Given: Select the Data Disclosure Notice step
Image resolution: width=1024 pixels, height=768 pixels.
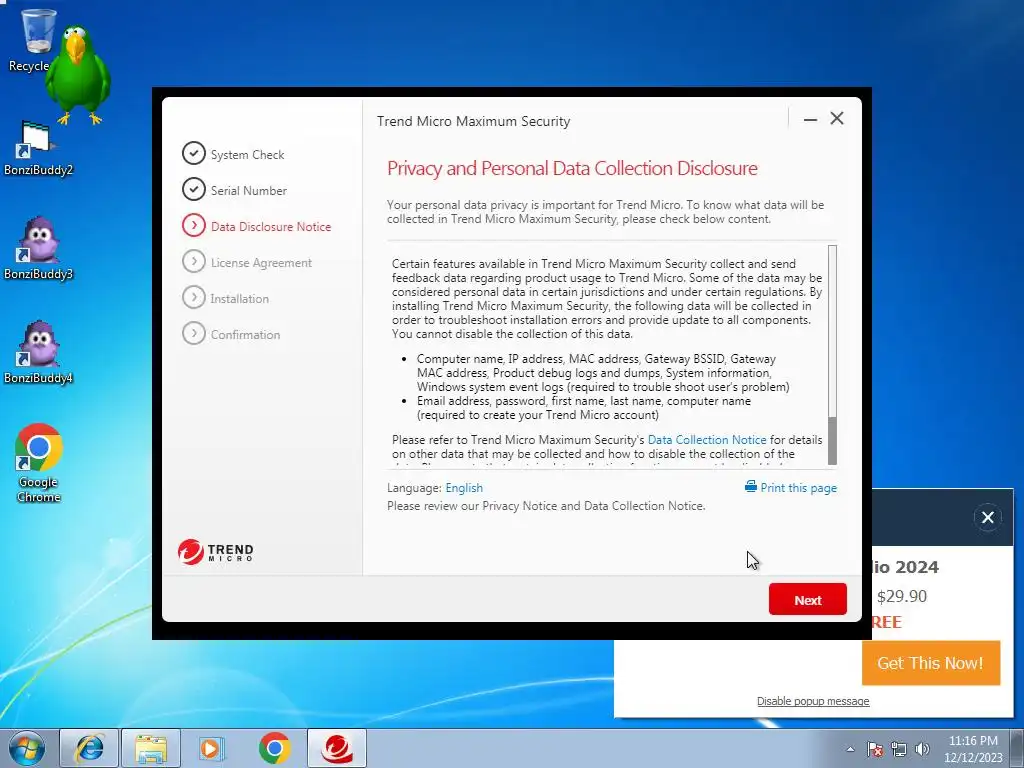Looking at the screenshot, I should 257,226.
